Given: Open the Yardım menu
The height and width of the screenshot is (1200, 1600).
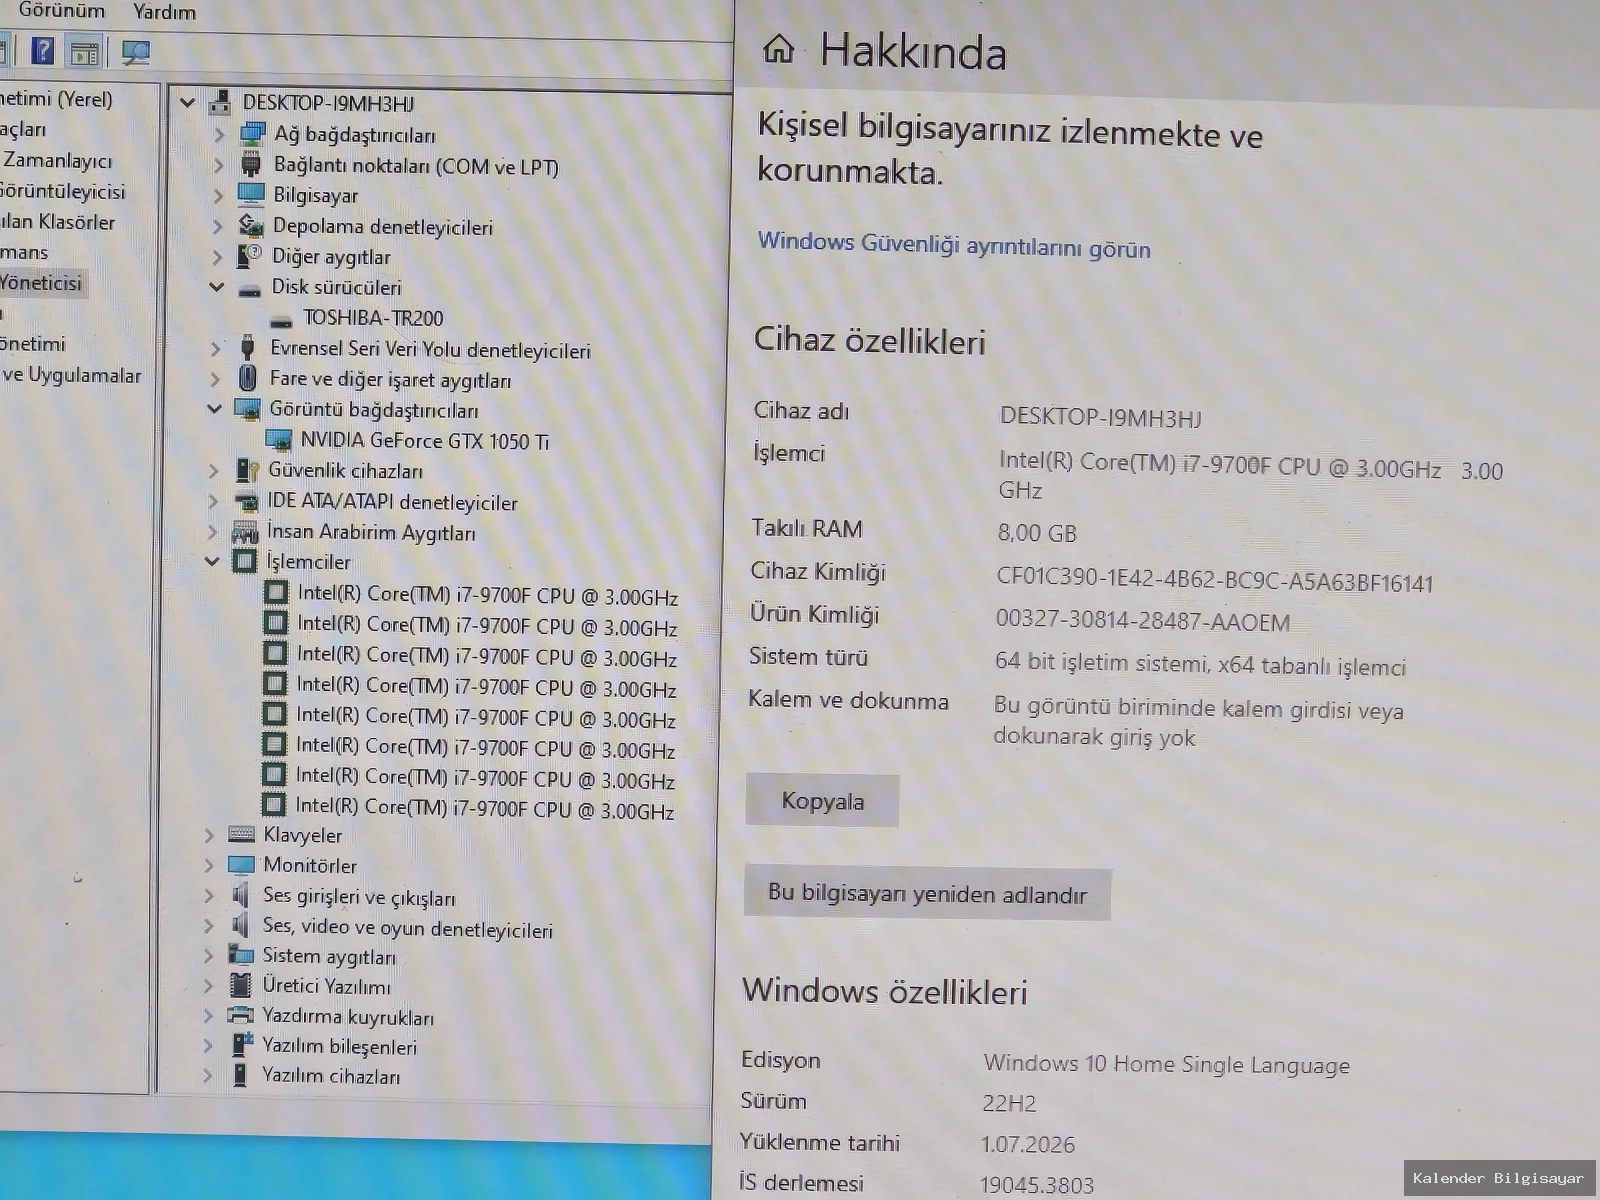Looking at the screenshot, I should click(x=164, y=13).
